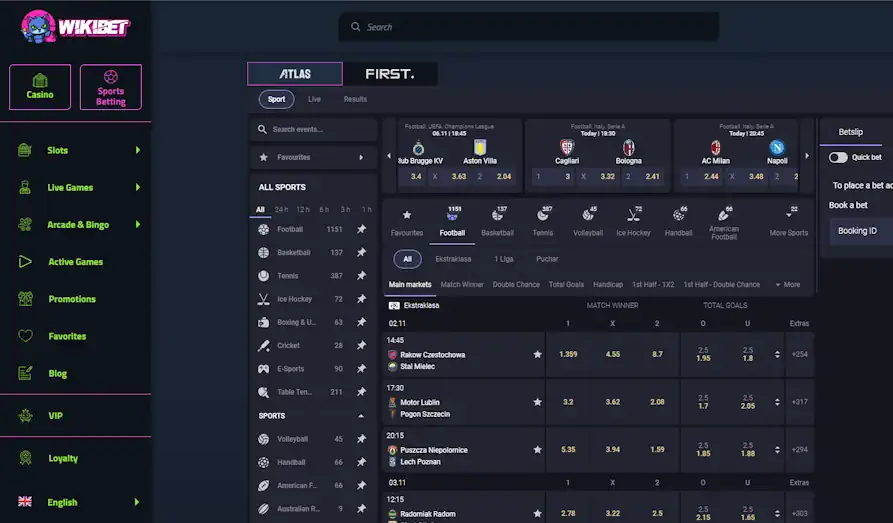893x523 pixels.
Task: Open the Promotions link
Action: (72, 299)
